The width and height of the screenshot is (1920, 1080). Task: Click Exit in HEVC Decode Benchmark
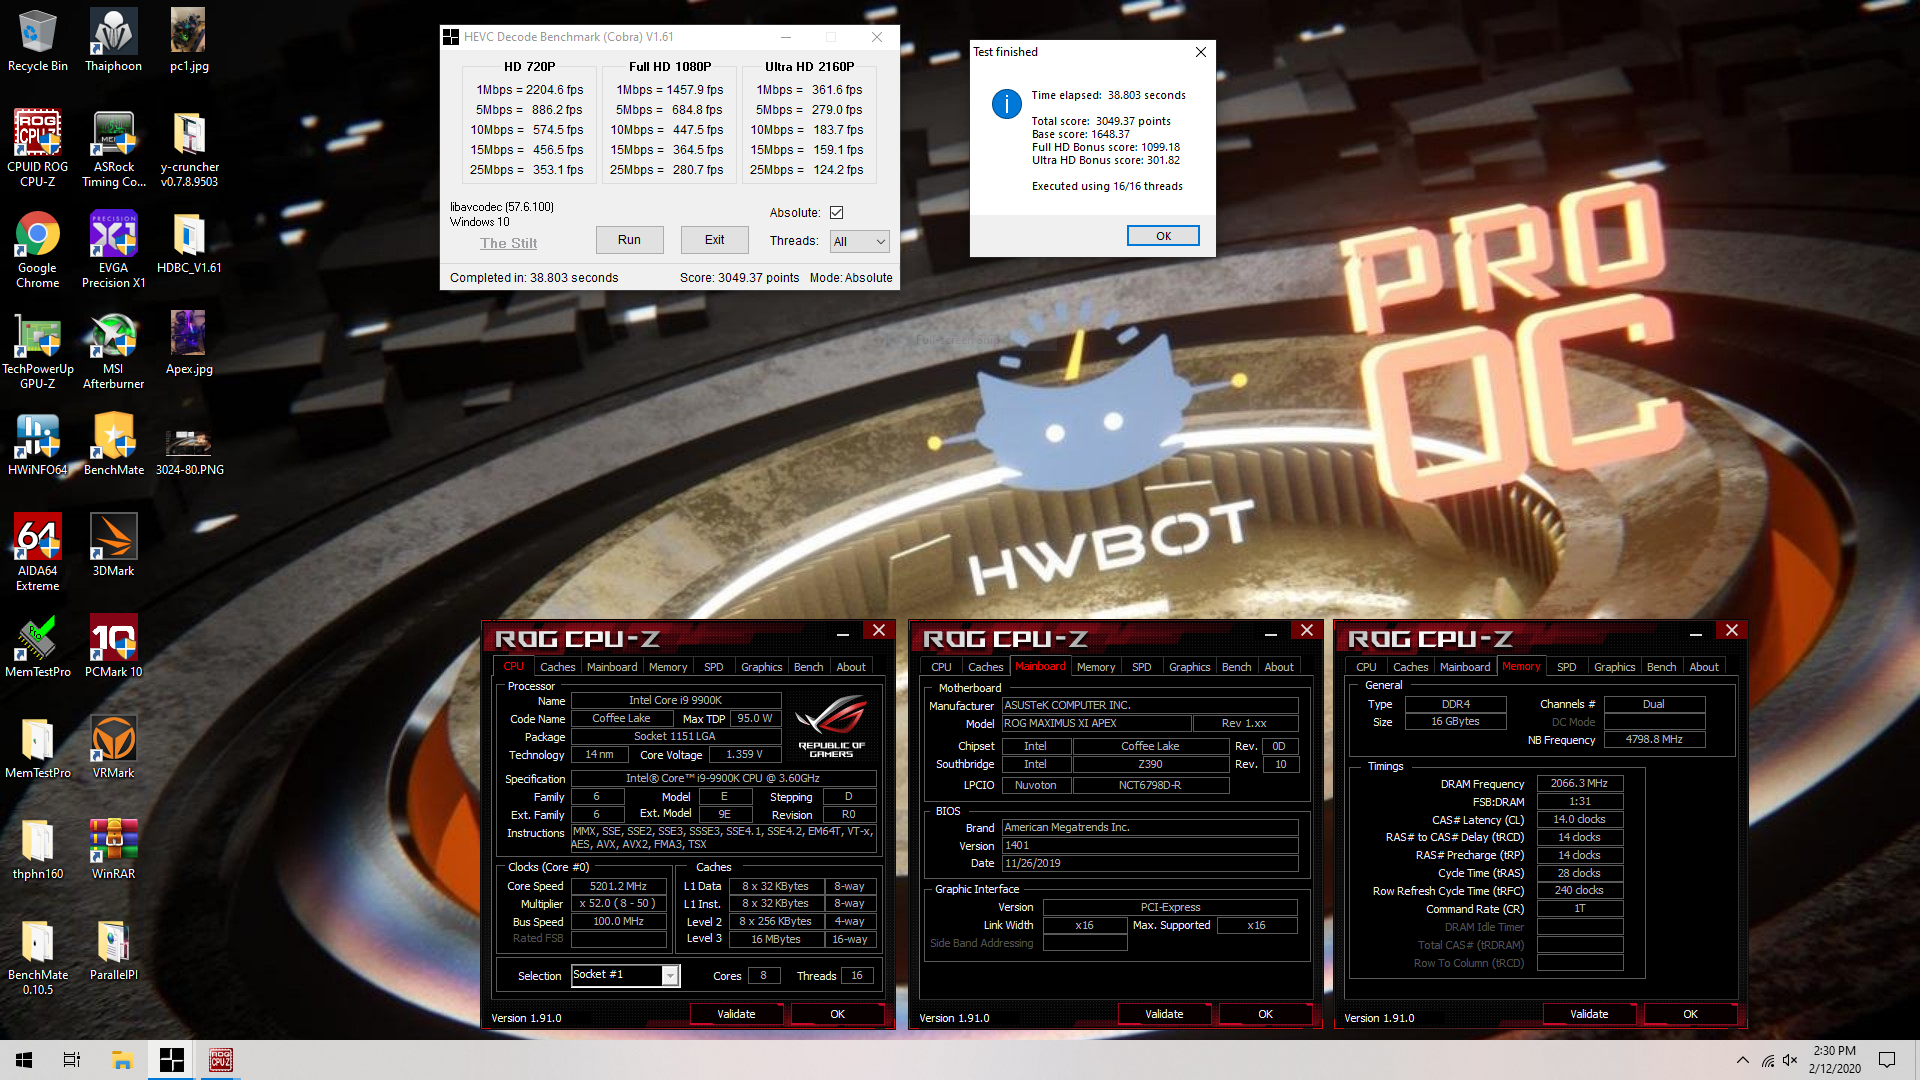click(714, 240)
